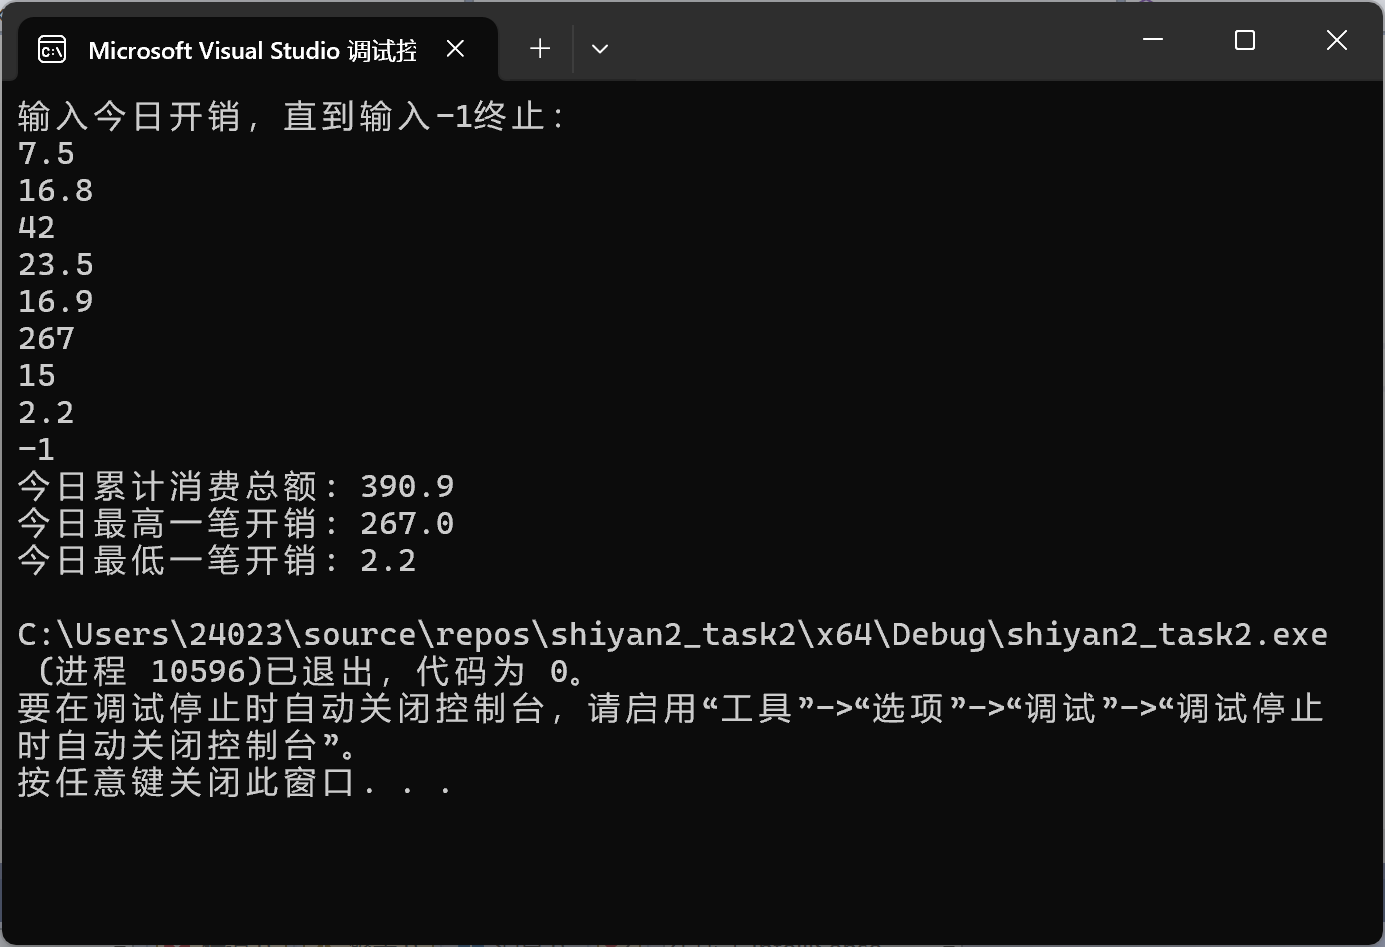The height and width of the screenshot is (947, 1385).
Task: Click the prompt line '输入今日开销，直到输入-1终止'
Action: [292, 116]
